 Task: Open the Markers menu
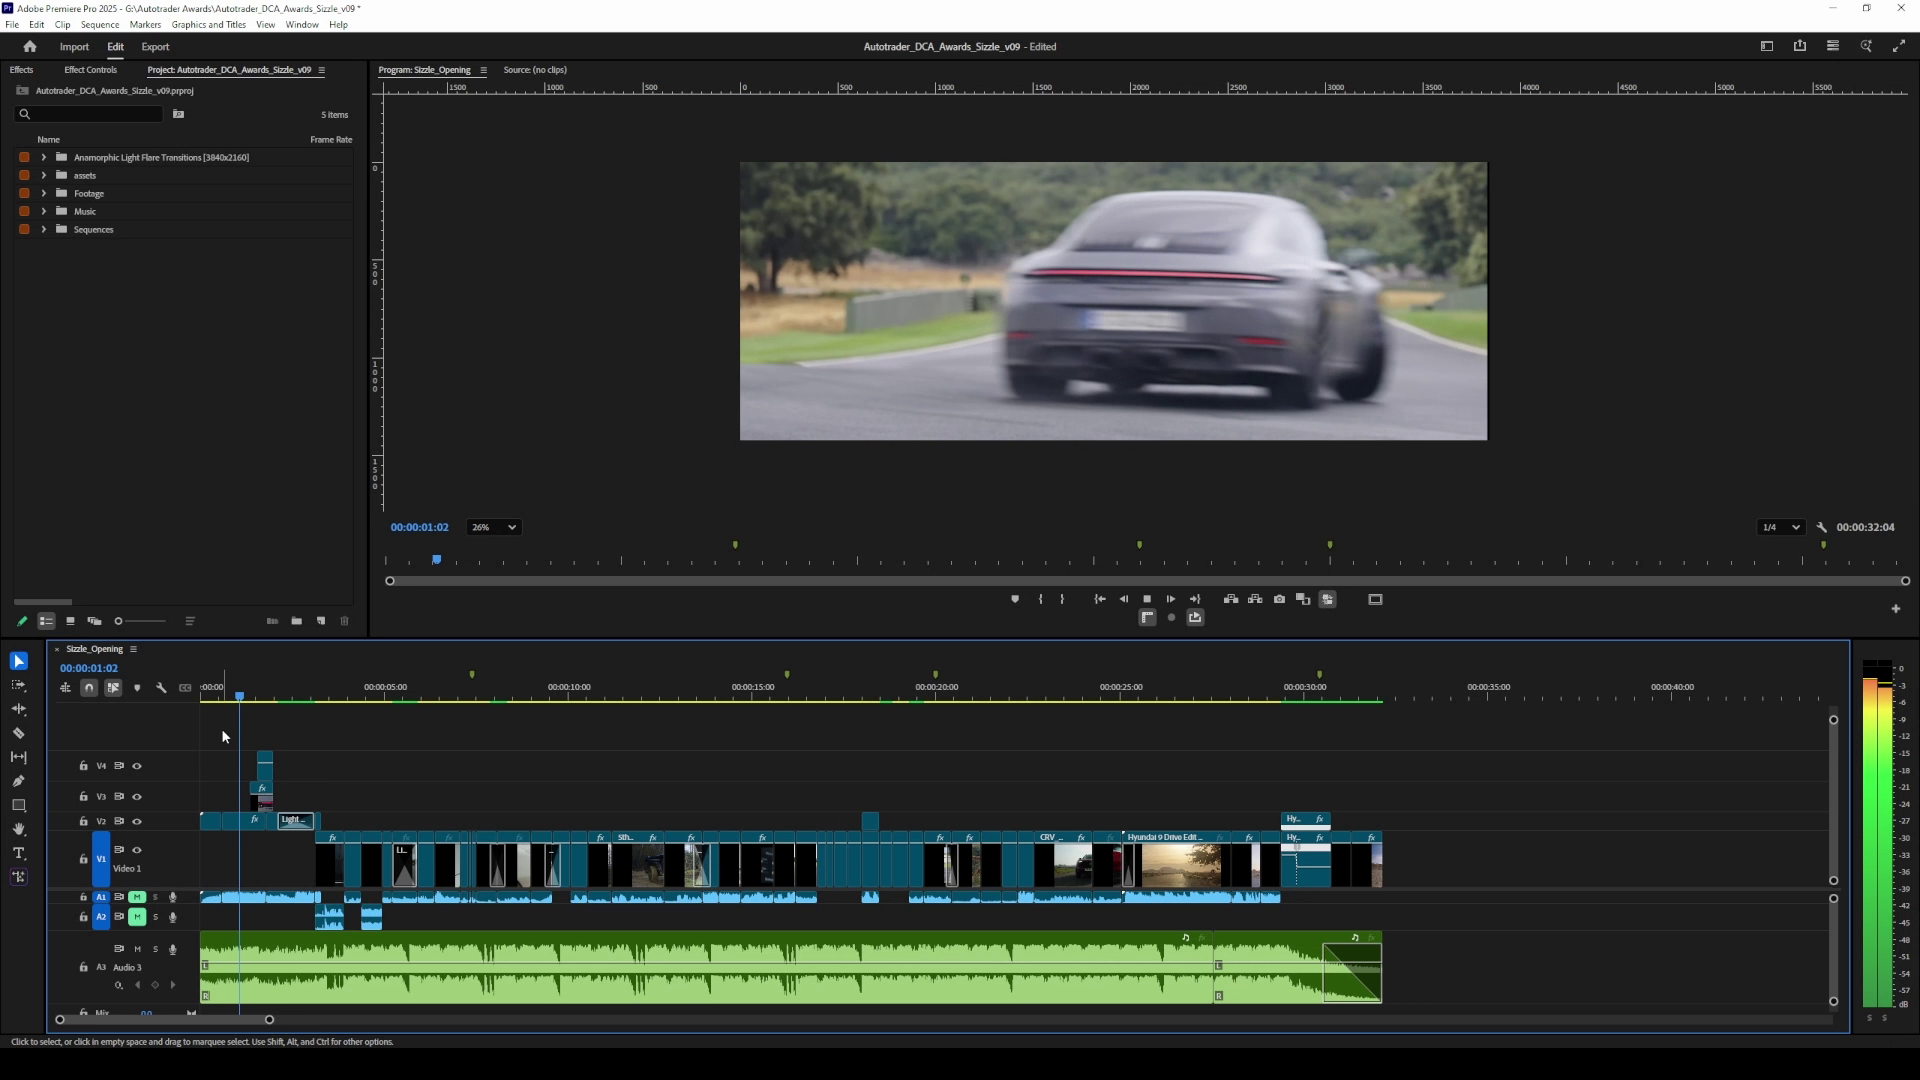[145, 25]
